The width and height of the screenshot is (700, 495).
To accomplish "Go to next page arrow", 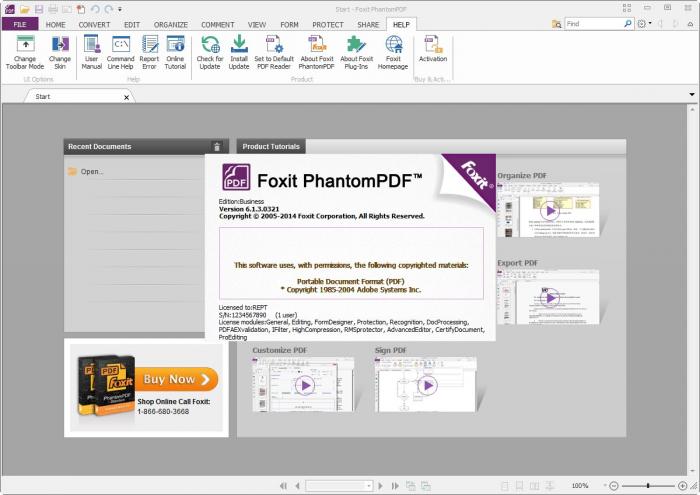I will coord(380,486).
